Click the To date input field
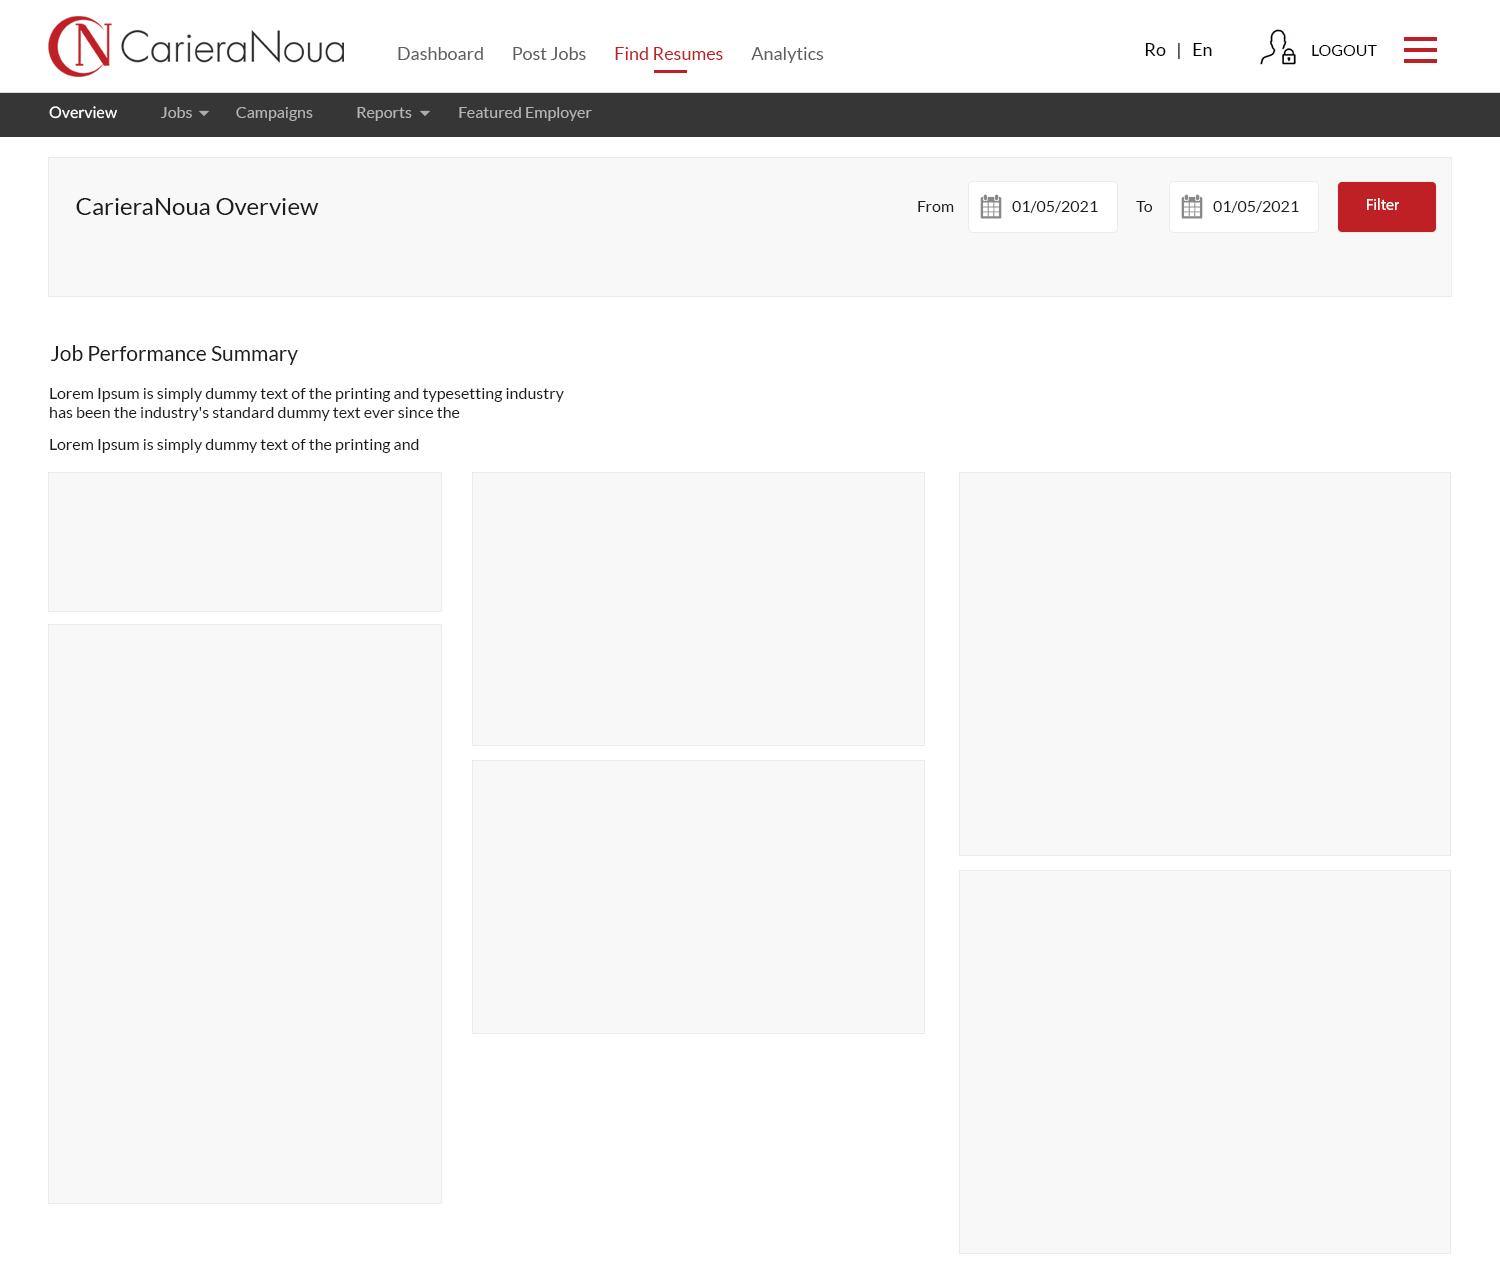This screenshot has width=1500, height=1262. pyautogui.click(x=1256, y=207)
